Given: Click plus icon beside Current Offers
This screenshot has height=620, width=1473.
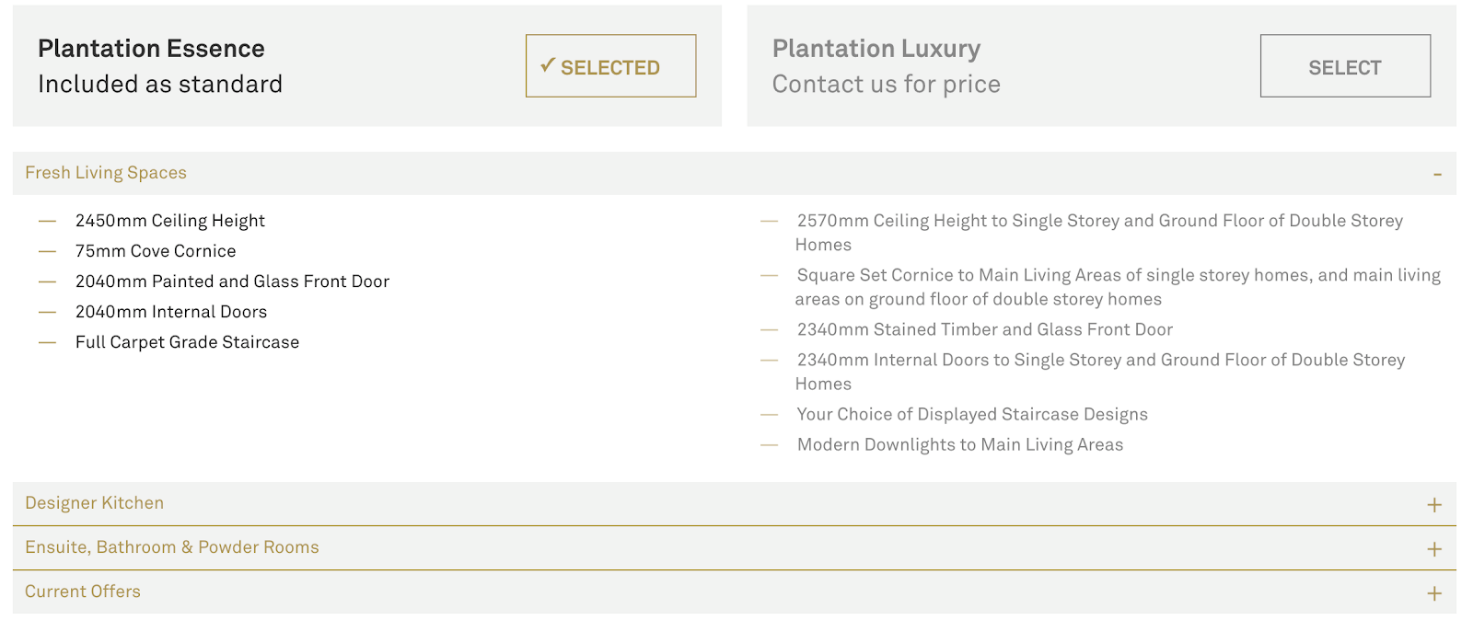Looking at the screenshot, I should pos(1434,593).
